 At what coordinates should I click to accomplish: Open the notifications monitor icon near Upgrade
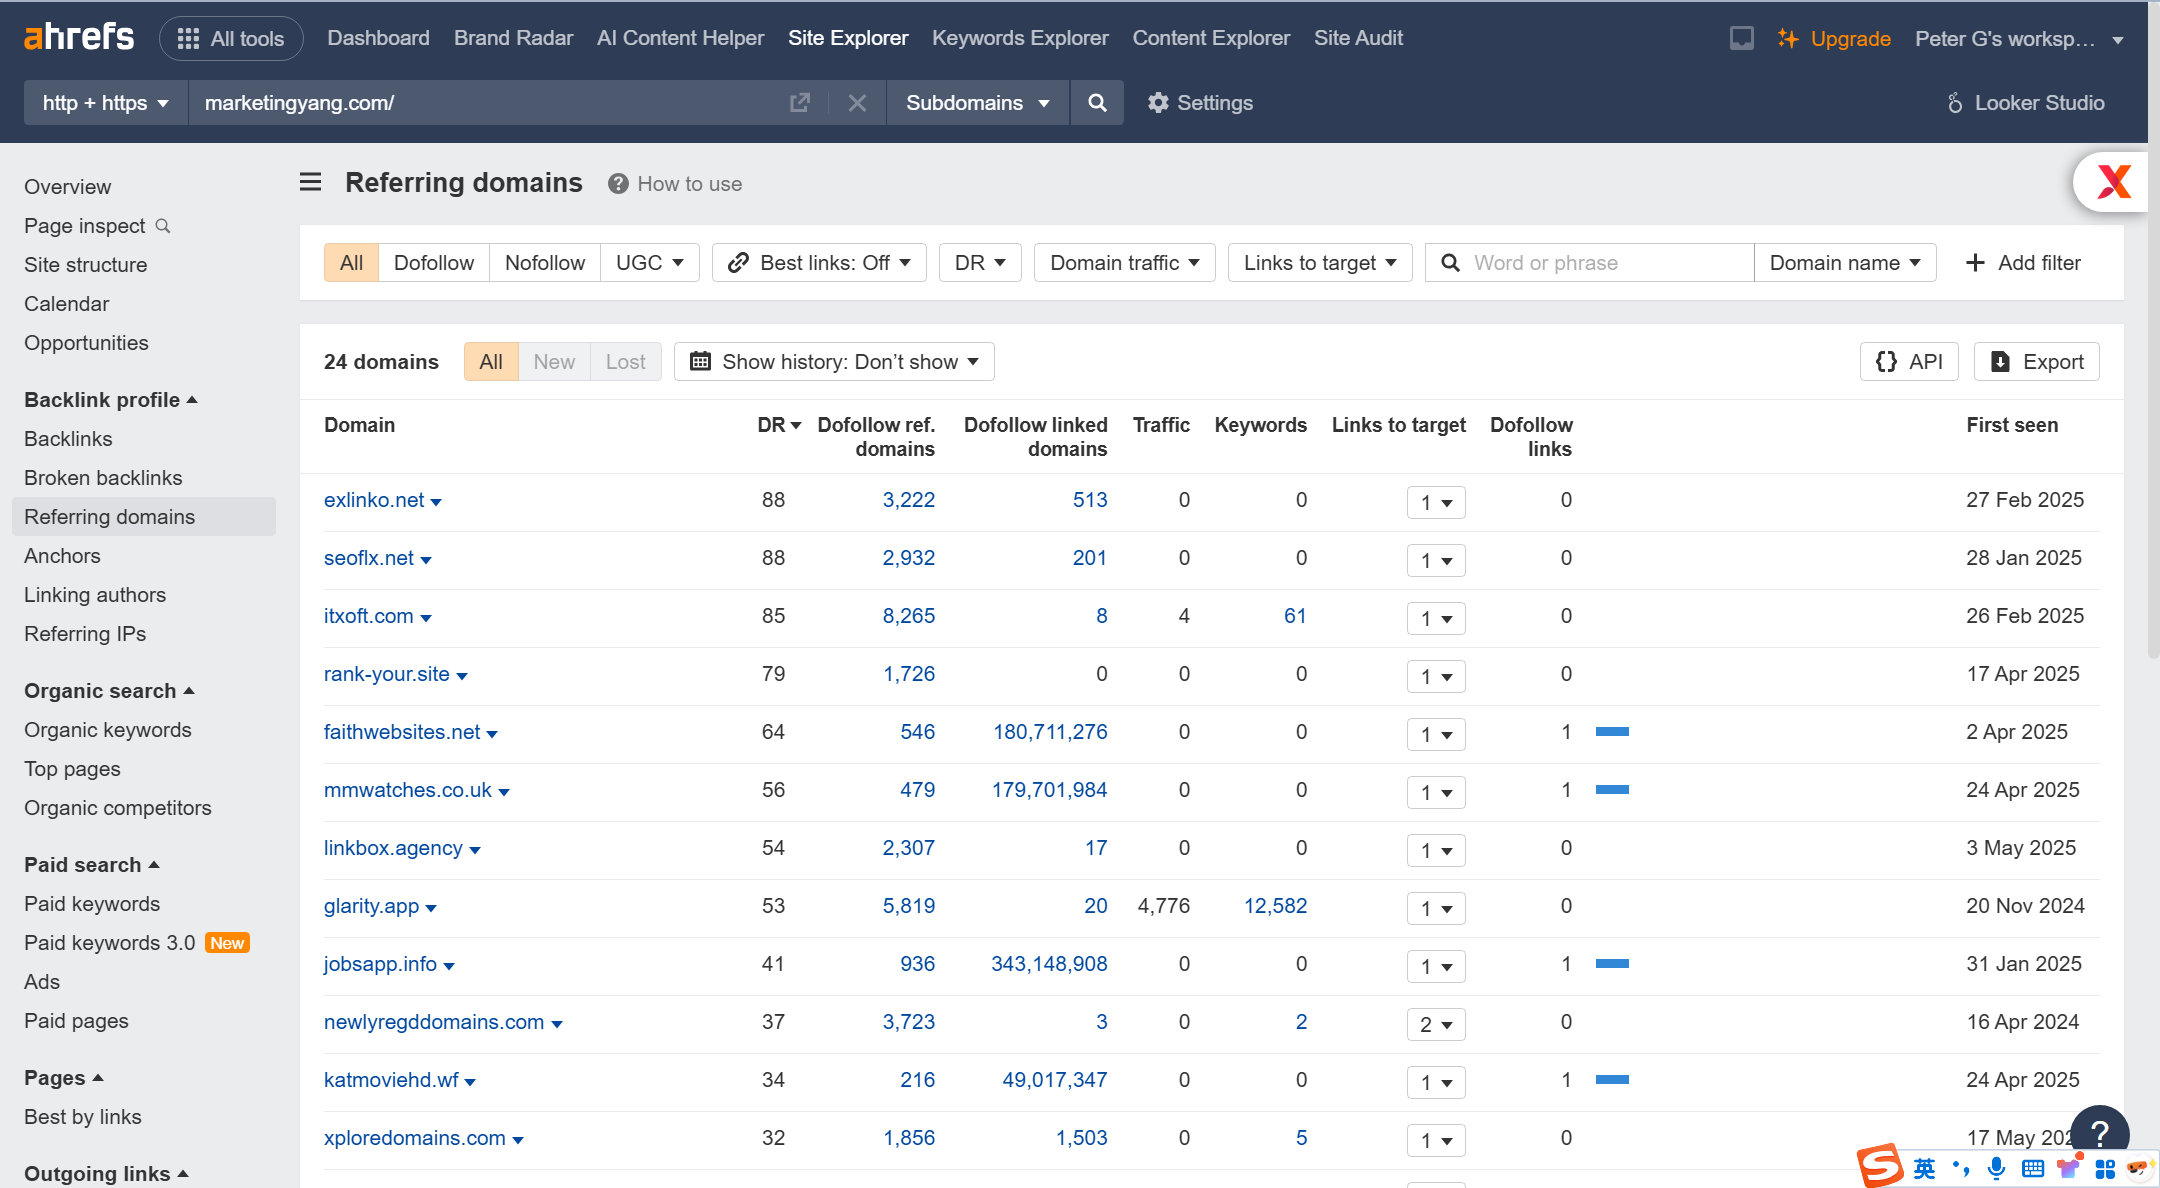pyautogui.click(x=1741, y=38)
